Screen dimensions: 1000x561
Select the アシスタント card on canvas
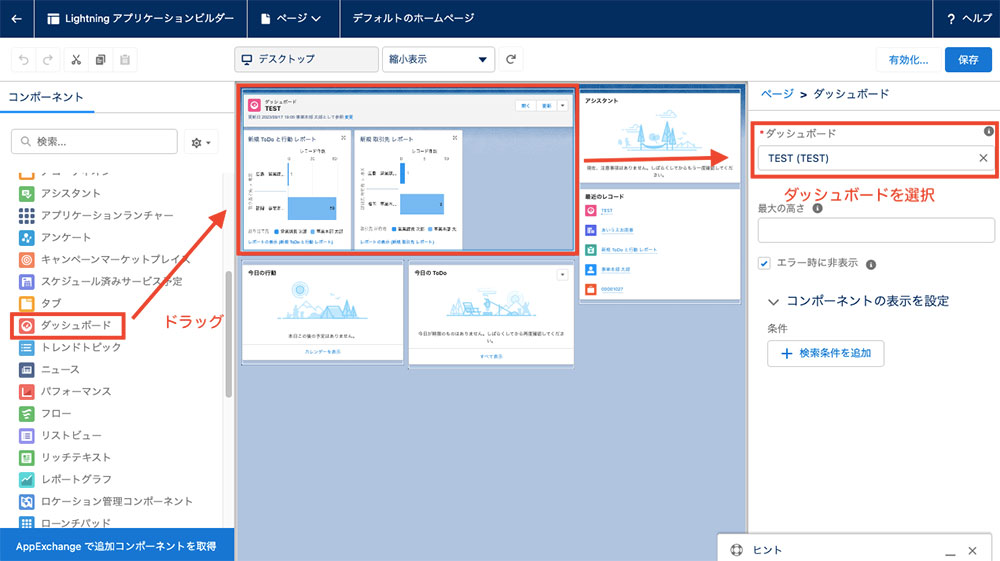point(659,137)
